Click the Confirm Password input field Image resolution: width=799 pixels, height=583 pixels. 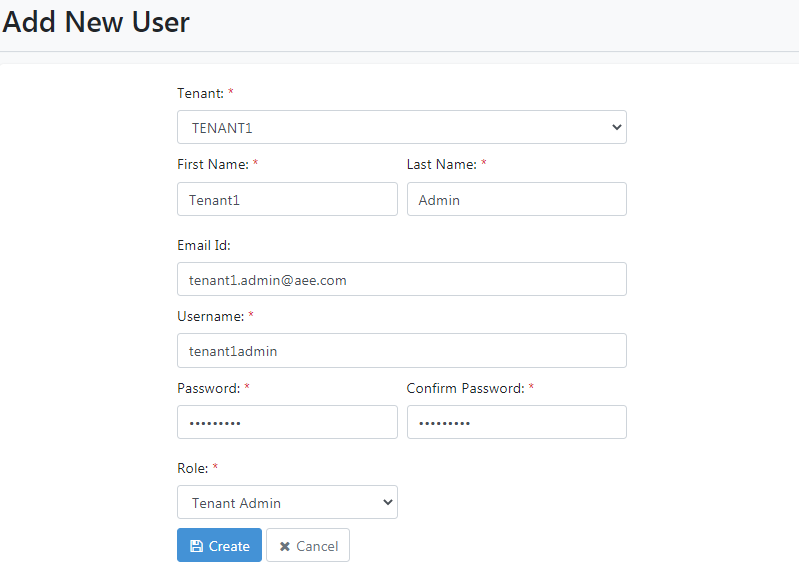[517, 422]
